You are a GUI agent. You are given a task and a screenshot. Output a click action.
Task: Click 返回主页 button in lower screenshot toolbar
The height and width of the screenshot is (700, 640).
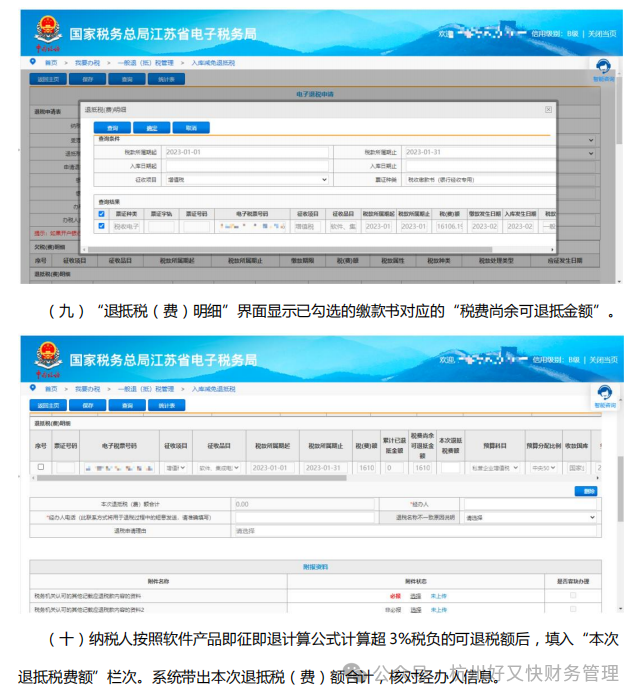point(48,405)
